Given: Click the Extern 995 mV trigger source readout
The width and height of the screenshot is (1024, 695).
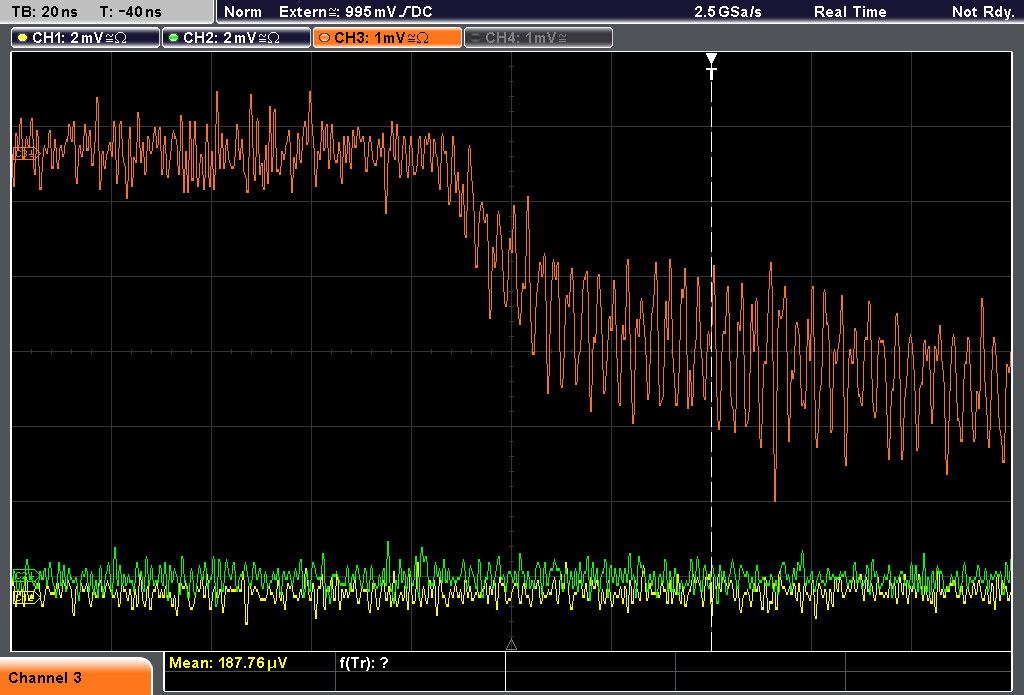Looking at the screenshot, I should (x=355, y=12).
